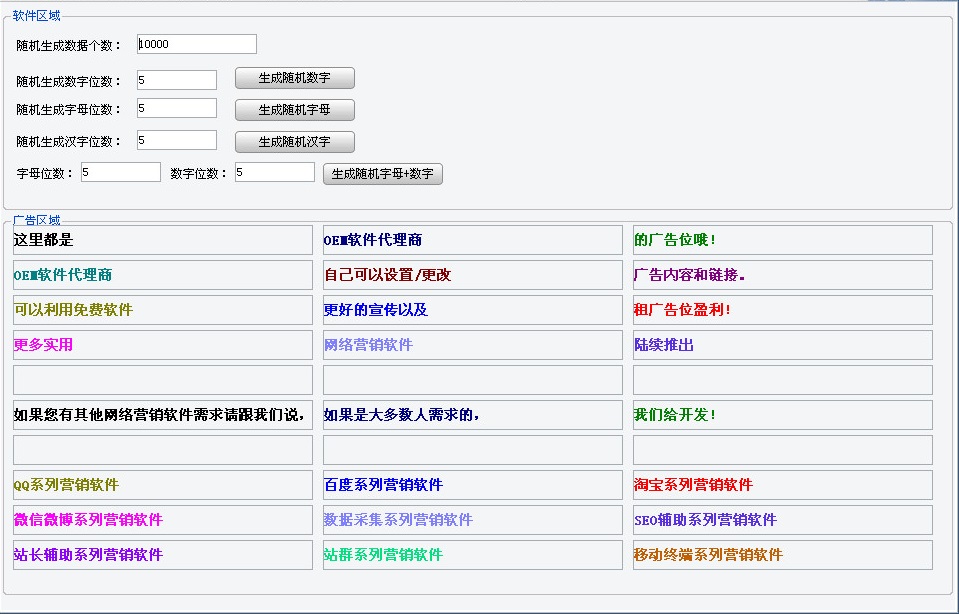The width and height of the screenshot is (959, 614).
Task: Open the 微信微博系列营销软件 ad link
Action: pyautogui.click(x=88, y=520)
